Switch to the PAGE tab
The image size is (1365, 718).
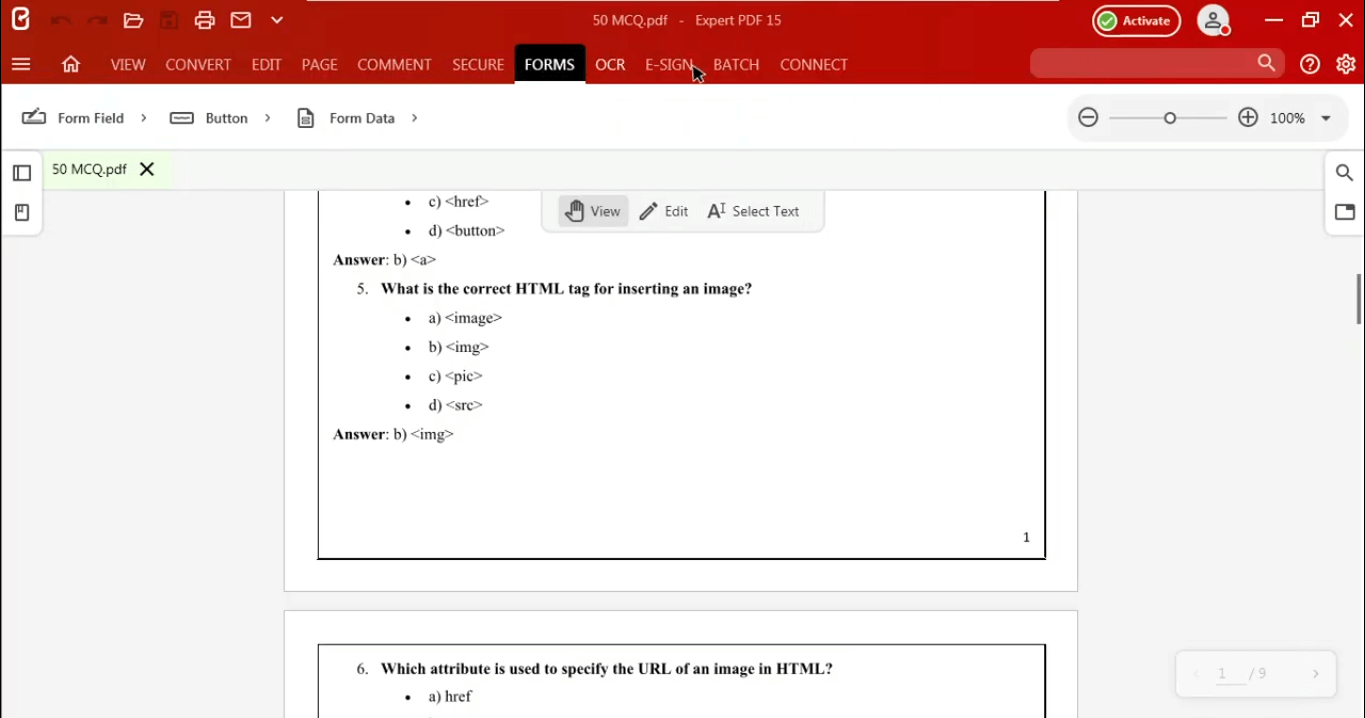pos(319,65)
